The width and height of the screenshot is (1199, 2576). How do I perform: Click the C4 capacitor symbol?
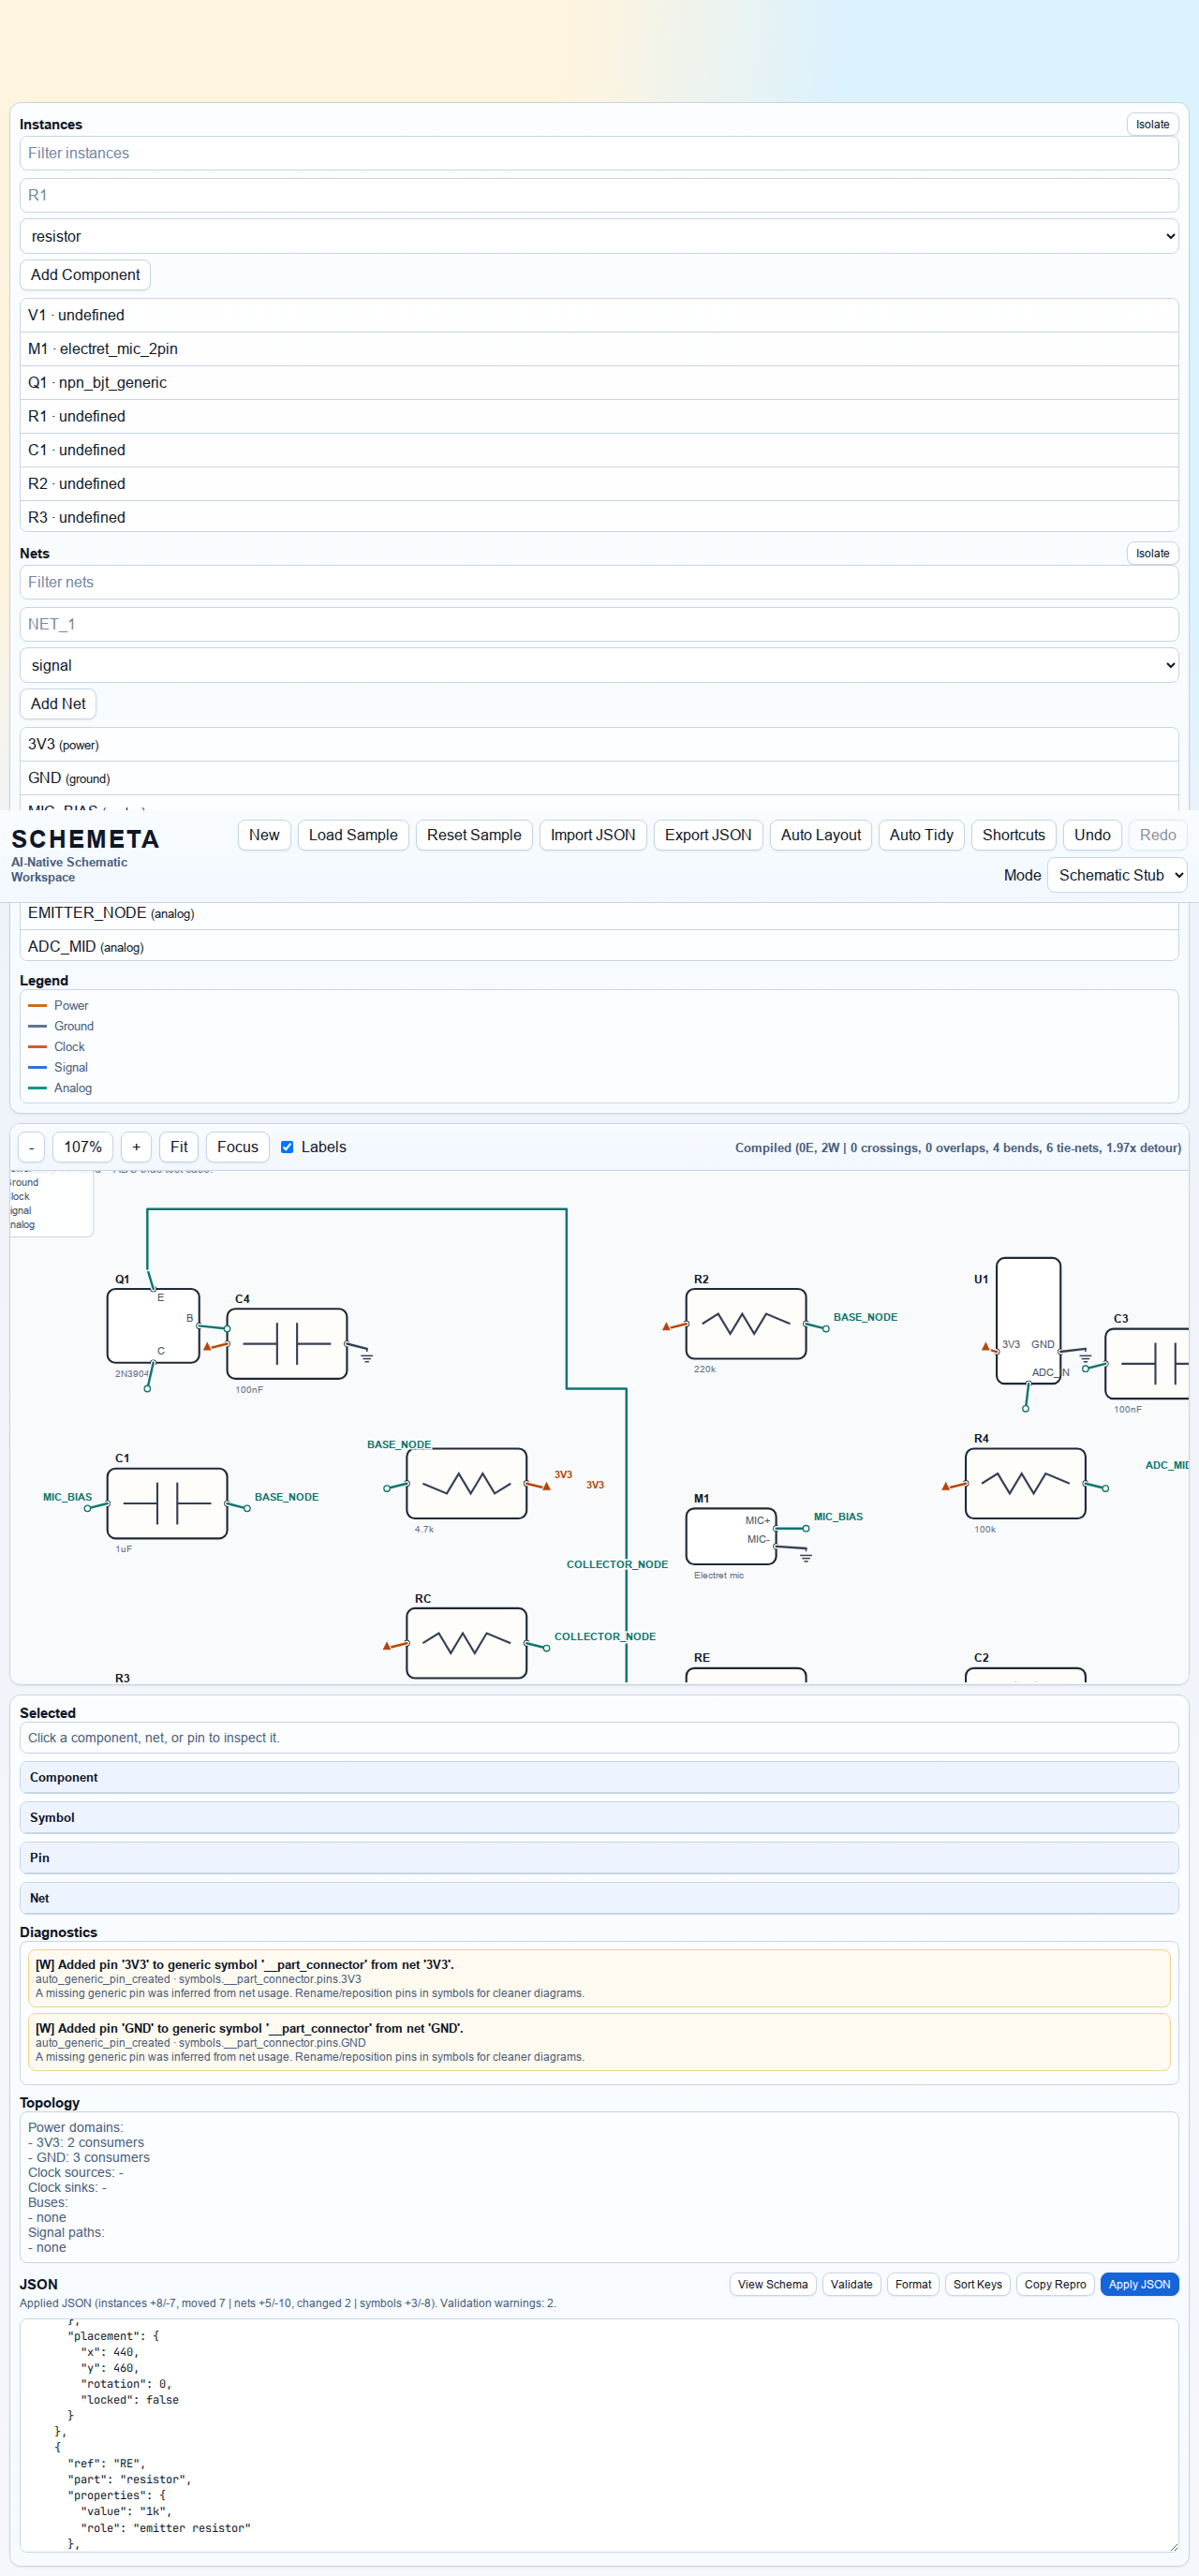click(287, 1343)
